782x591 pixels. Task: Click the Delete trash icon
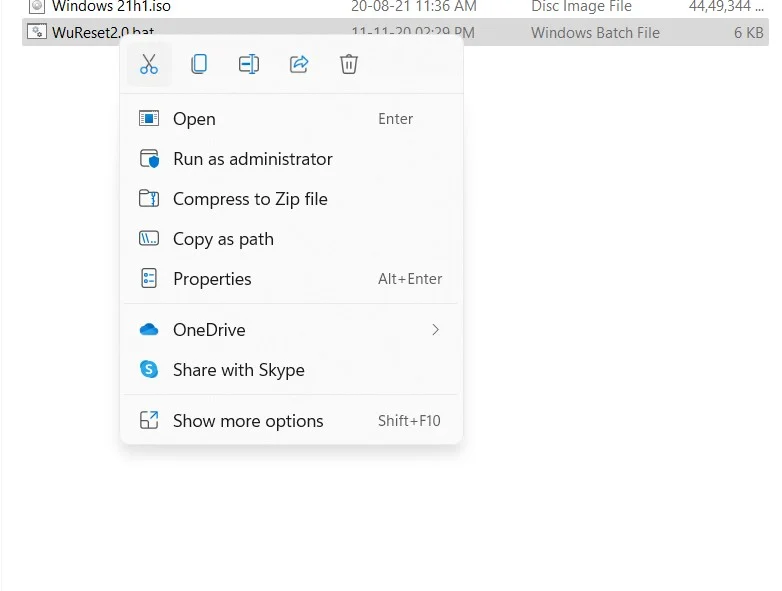pyautogui.click(x=349, y=64)
